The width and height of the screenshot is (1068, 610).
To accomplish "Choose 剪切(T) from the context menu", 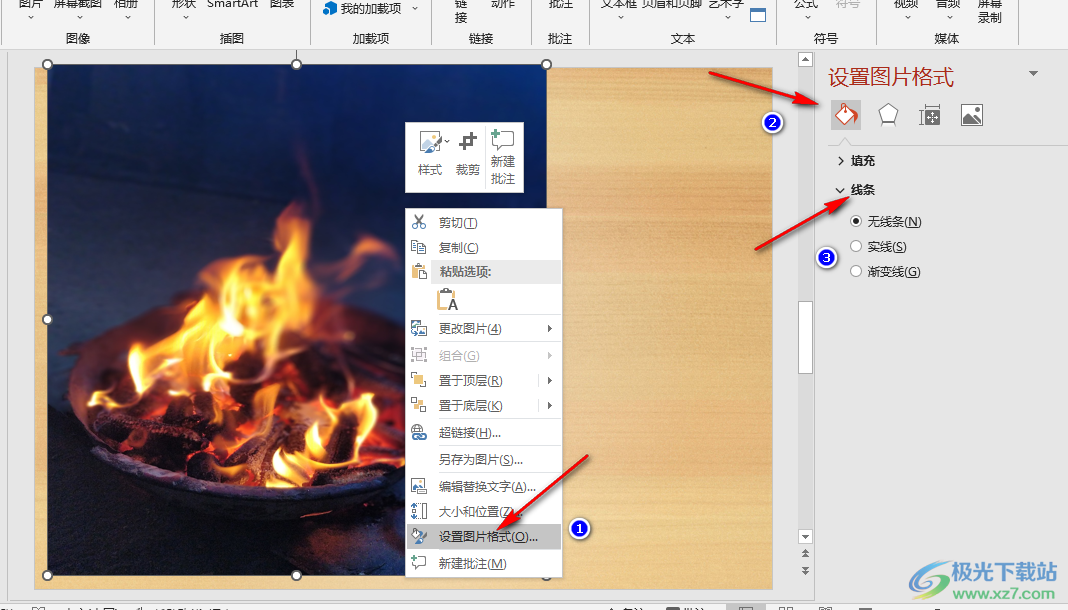I will click(x=484, y=223).
